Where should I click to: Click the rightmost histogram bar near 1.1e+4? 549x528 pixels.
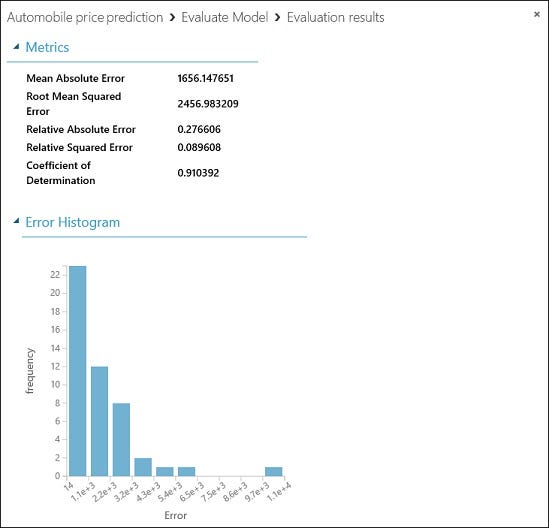pos(274,471)
